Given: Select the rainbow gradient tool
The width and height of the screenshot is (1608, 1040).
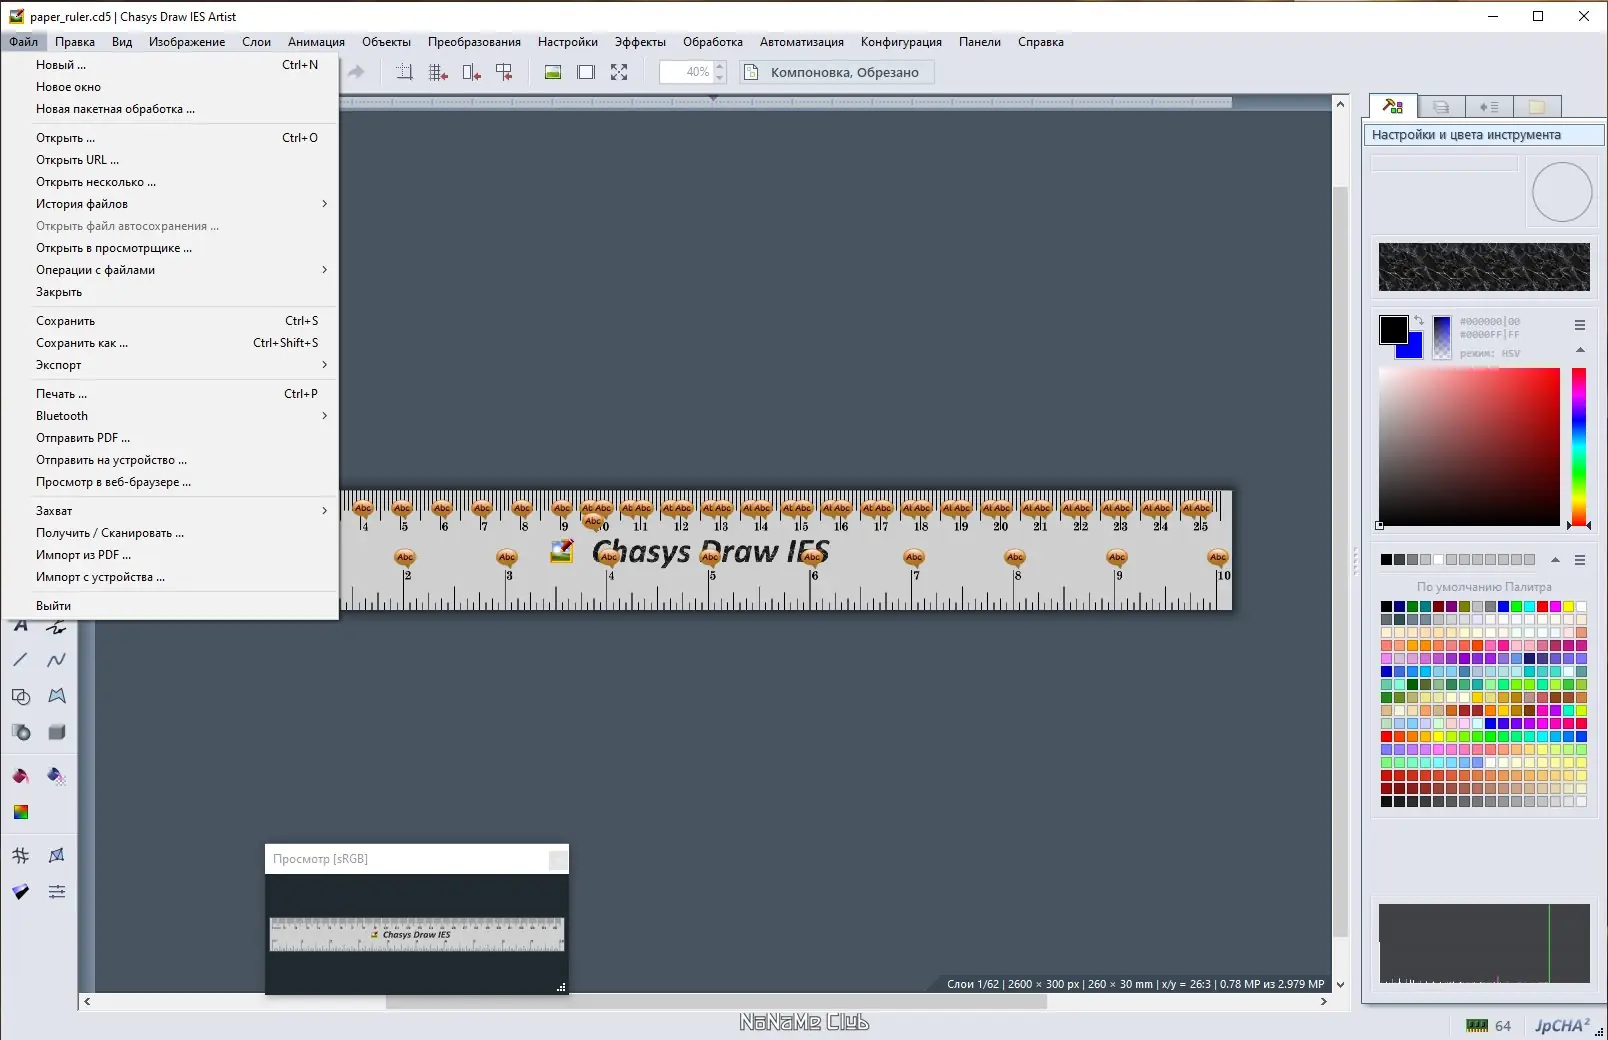Looking at the screenshot, I should (x=21, y=812).
